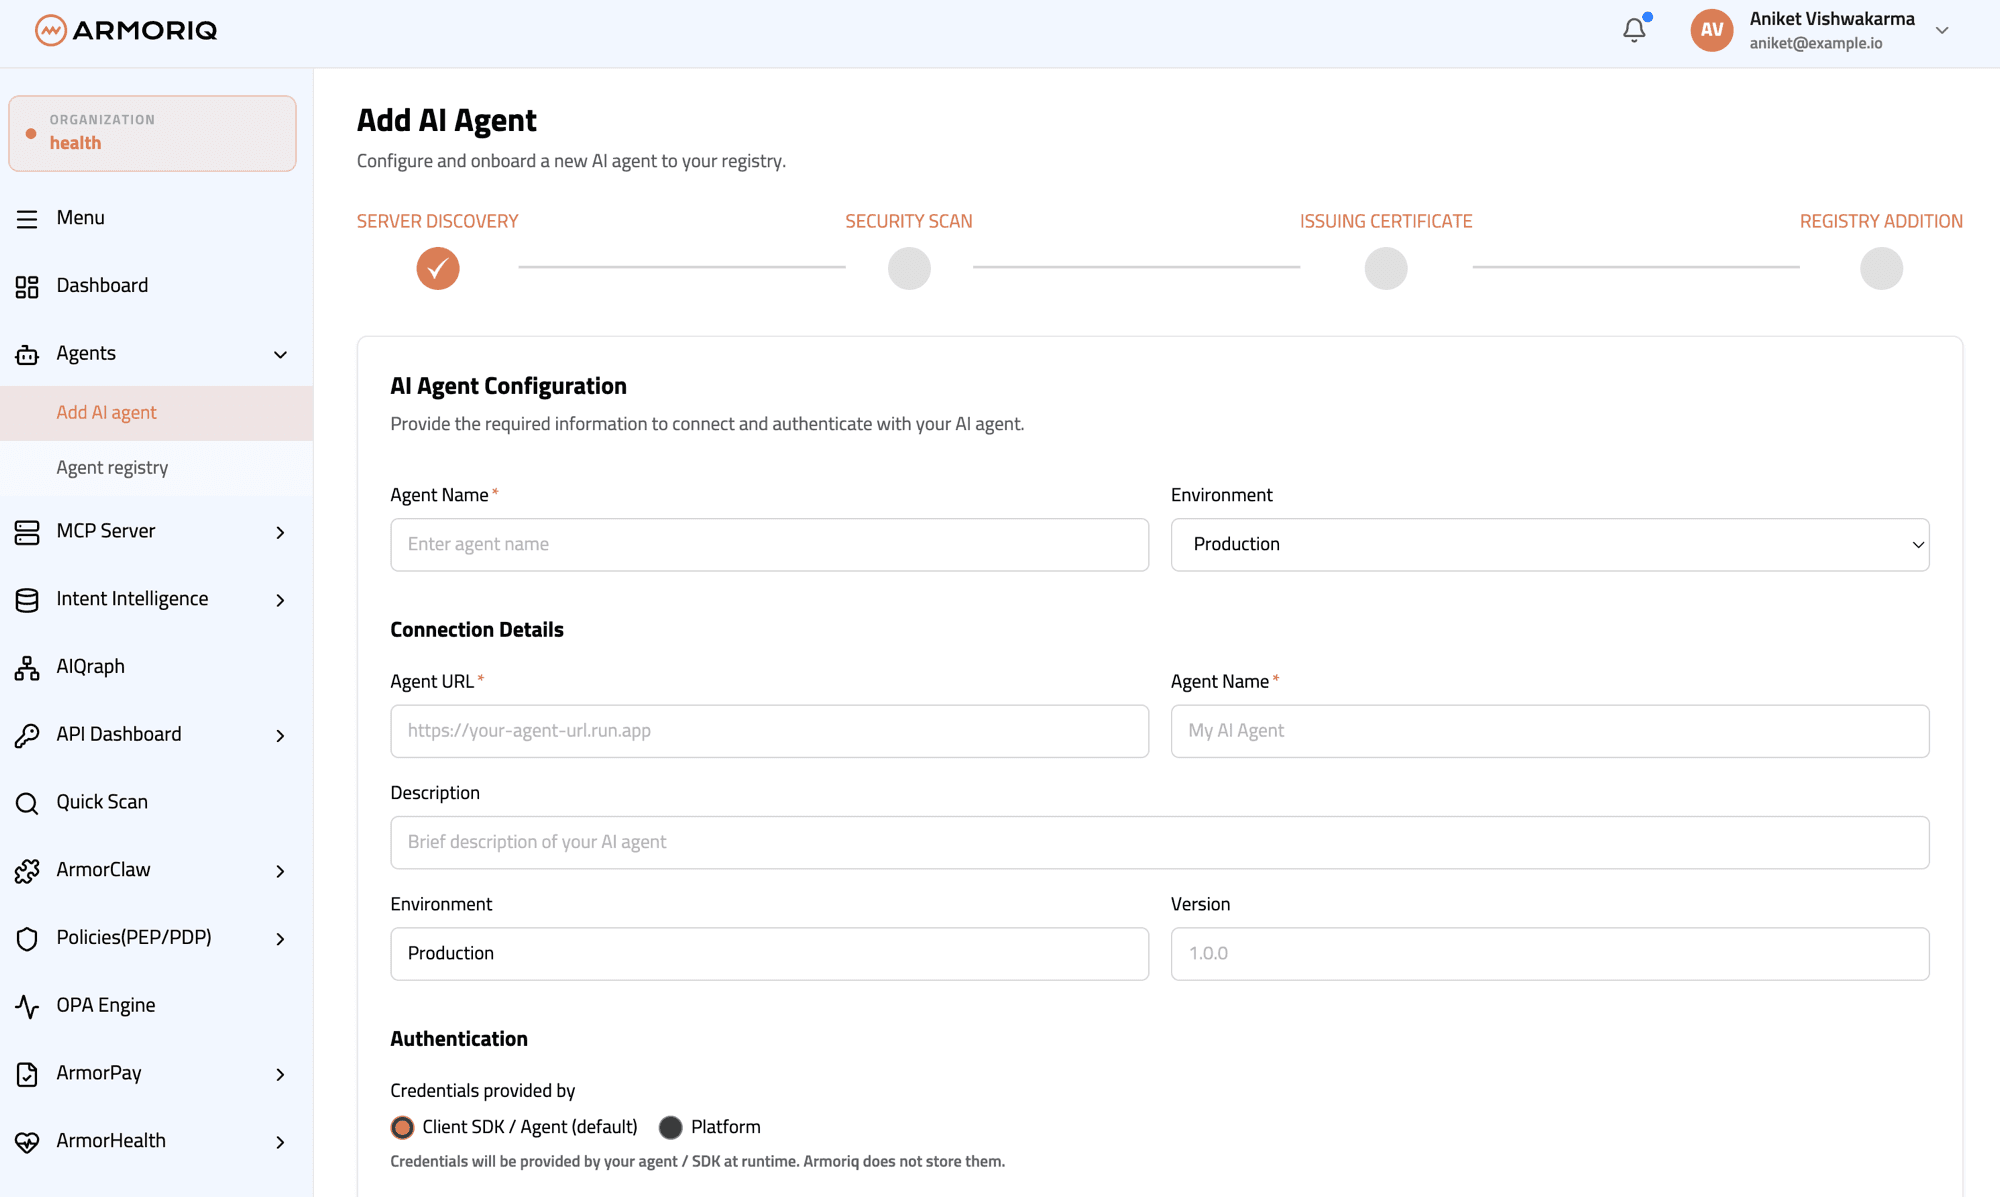
Task: Click the SERVER DISCOVERY step label
Action: 437,221
